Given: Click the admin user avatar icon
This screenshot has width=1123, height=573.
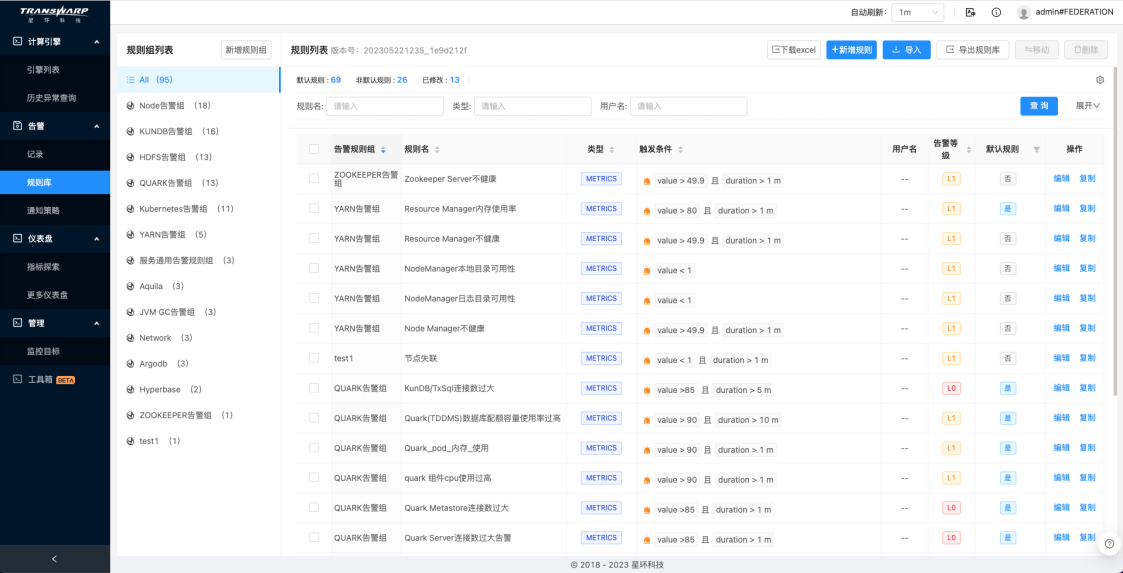Looking at the screenshot, I should [1023, 12].
